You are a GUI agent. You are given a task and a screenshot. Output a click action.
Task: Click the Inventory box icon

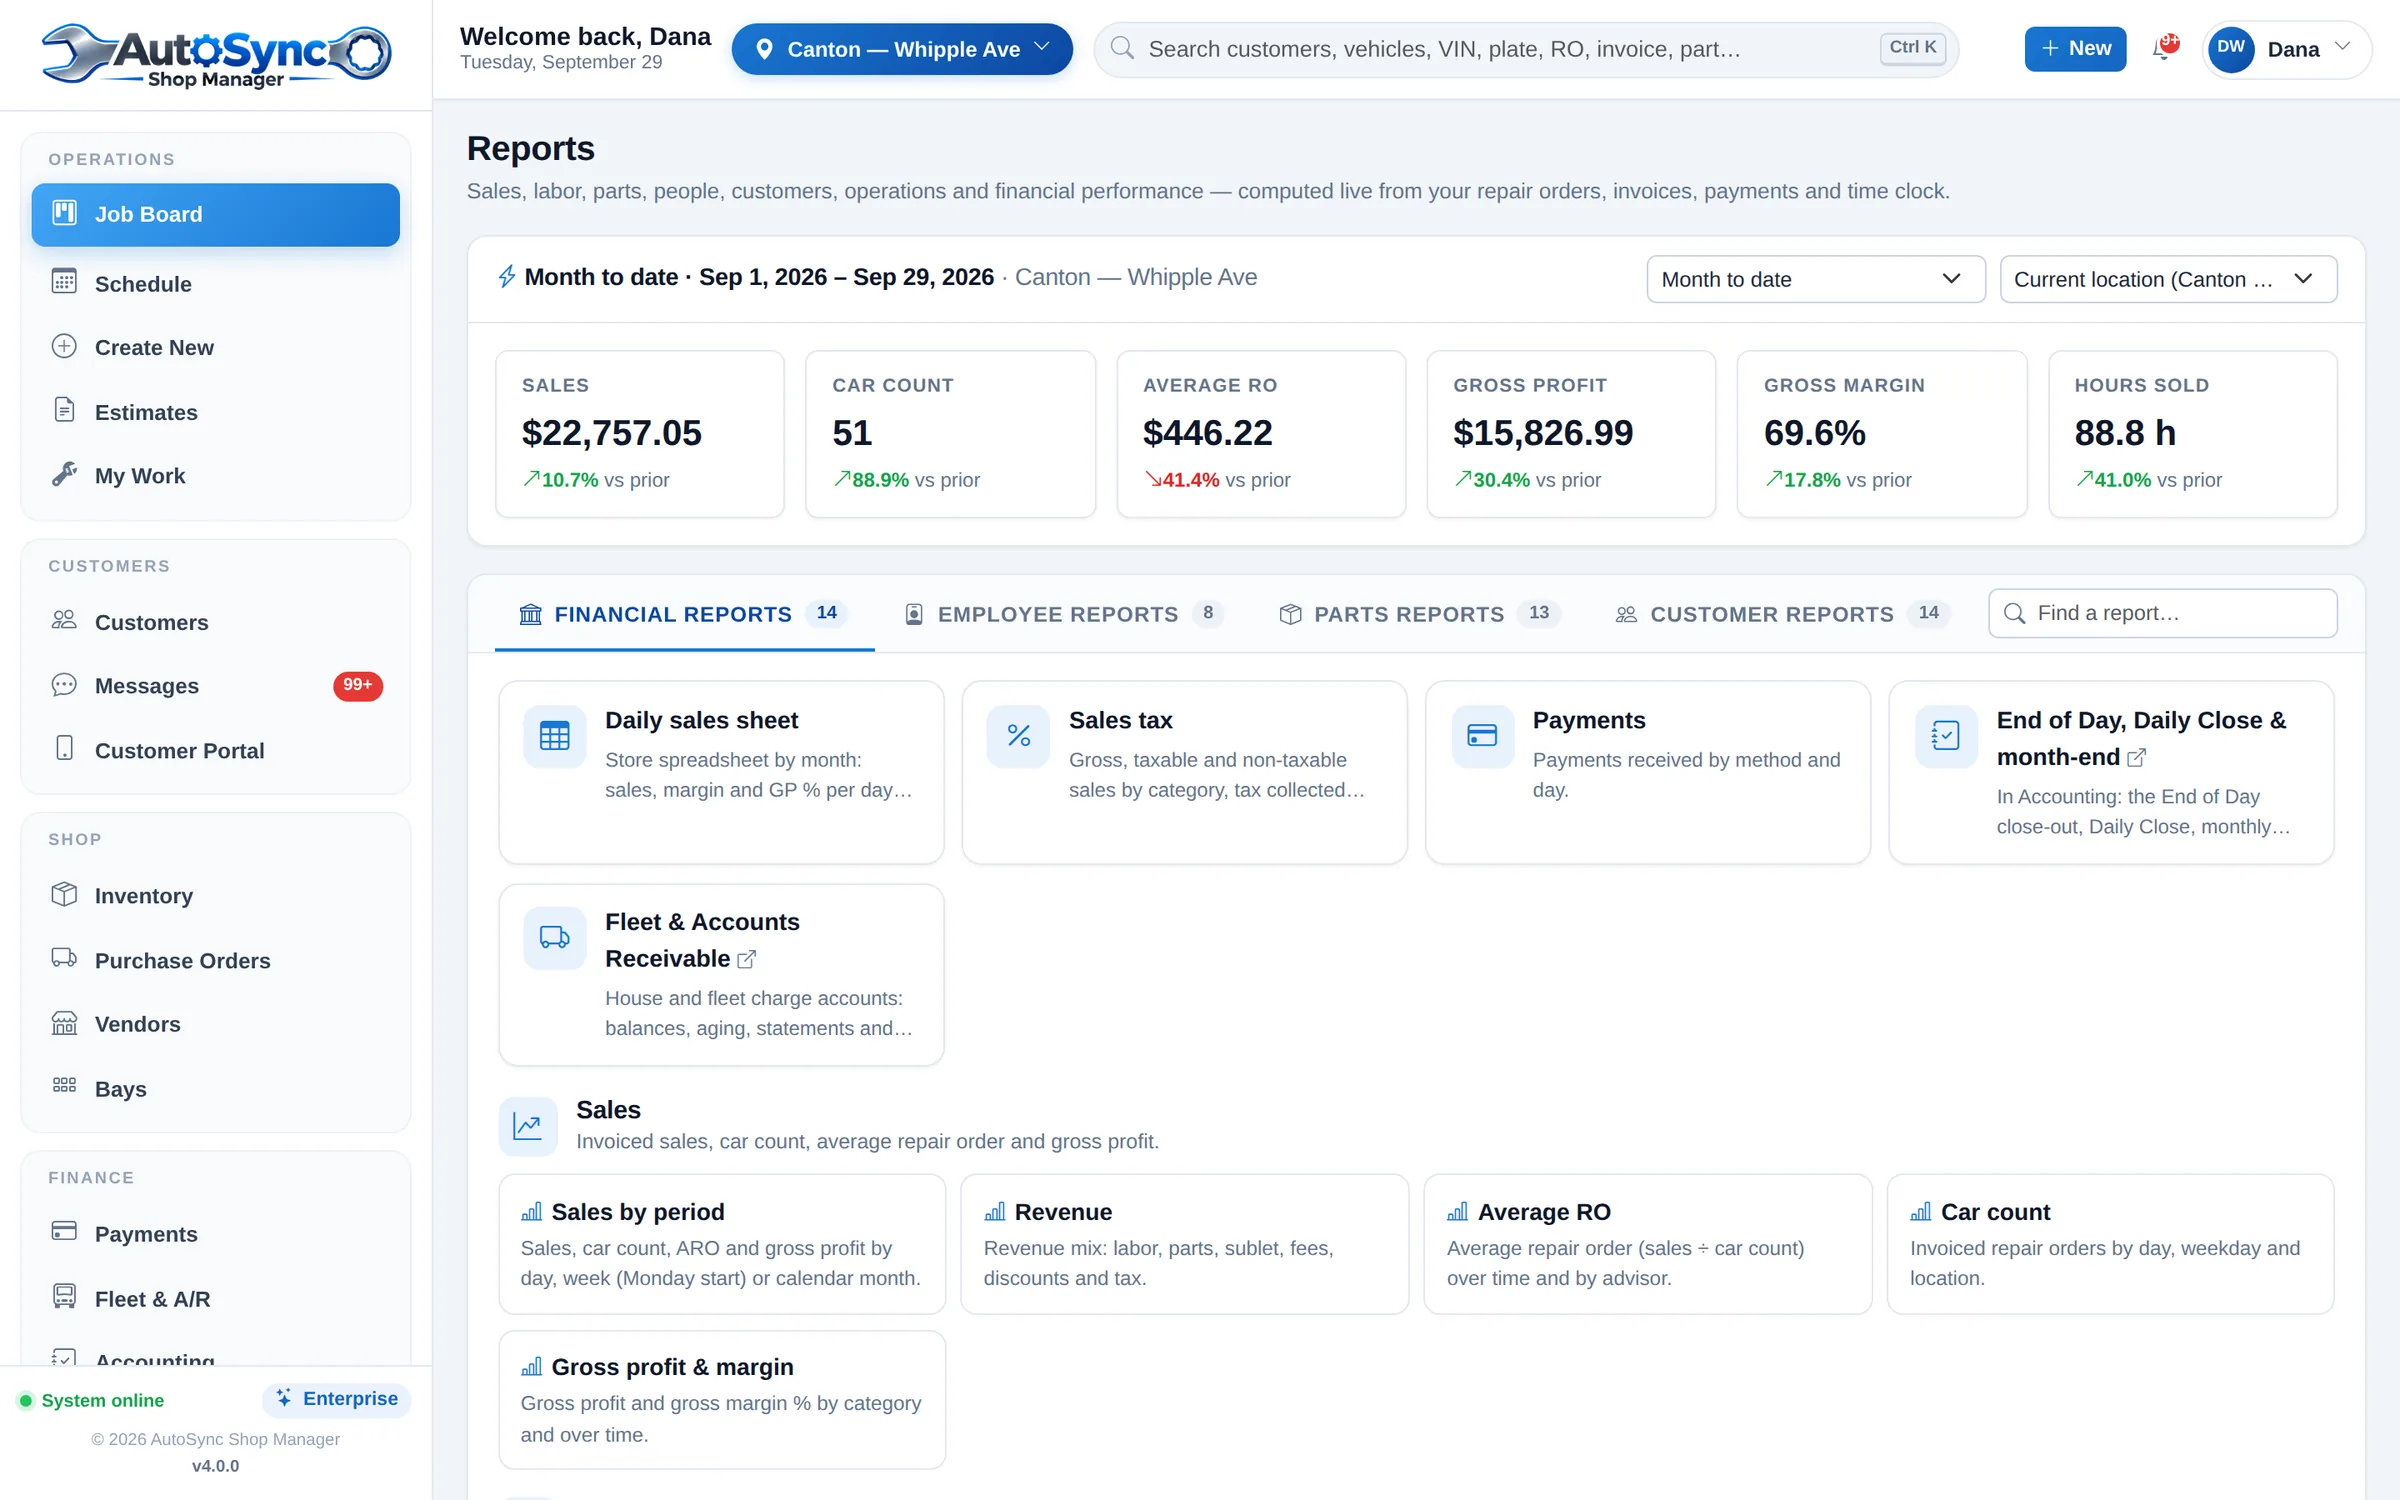[x=64, y=894]
